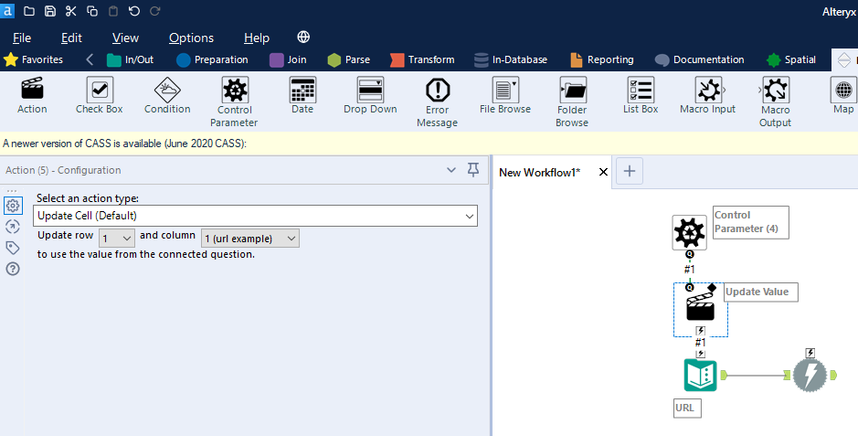858x436 pixels.
Task: Open the navigation tab in config sidebar
Action: click(x=13, y=226)
